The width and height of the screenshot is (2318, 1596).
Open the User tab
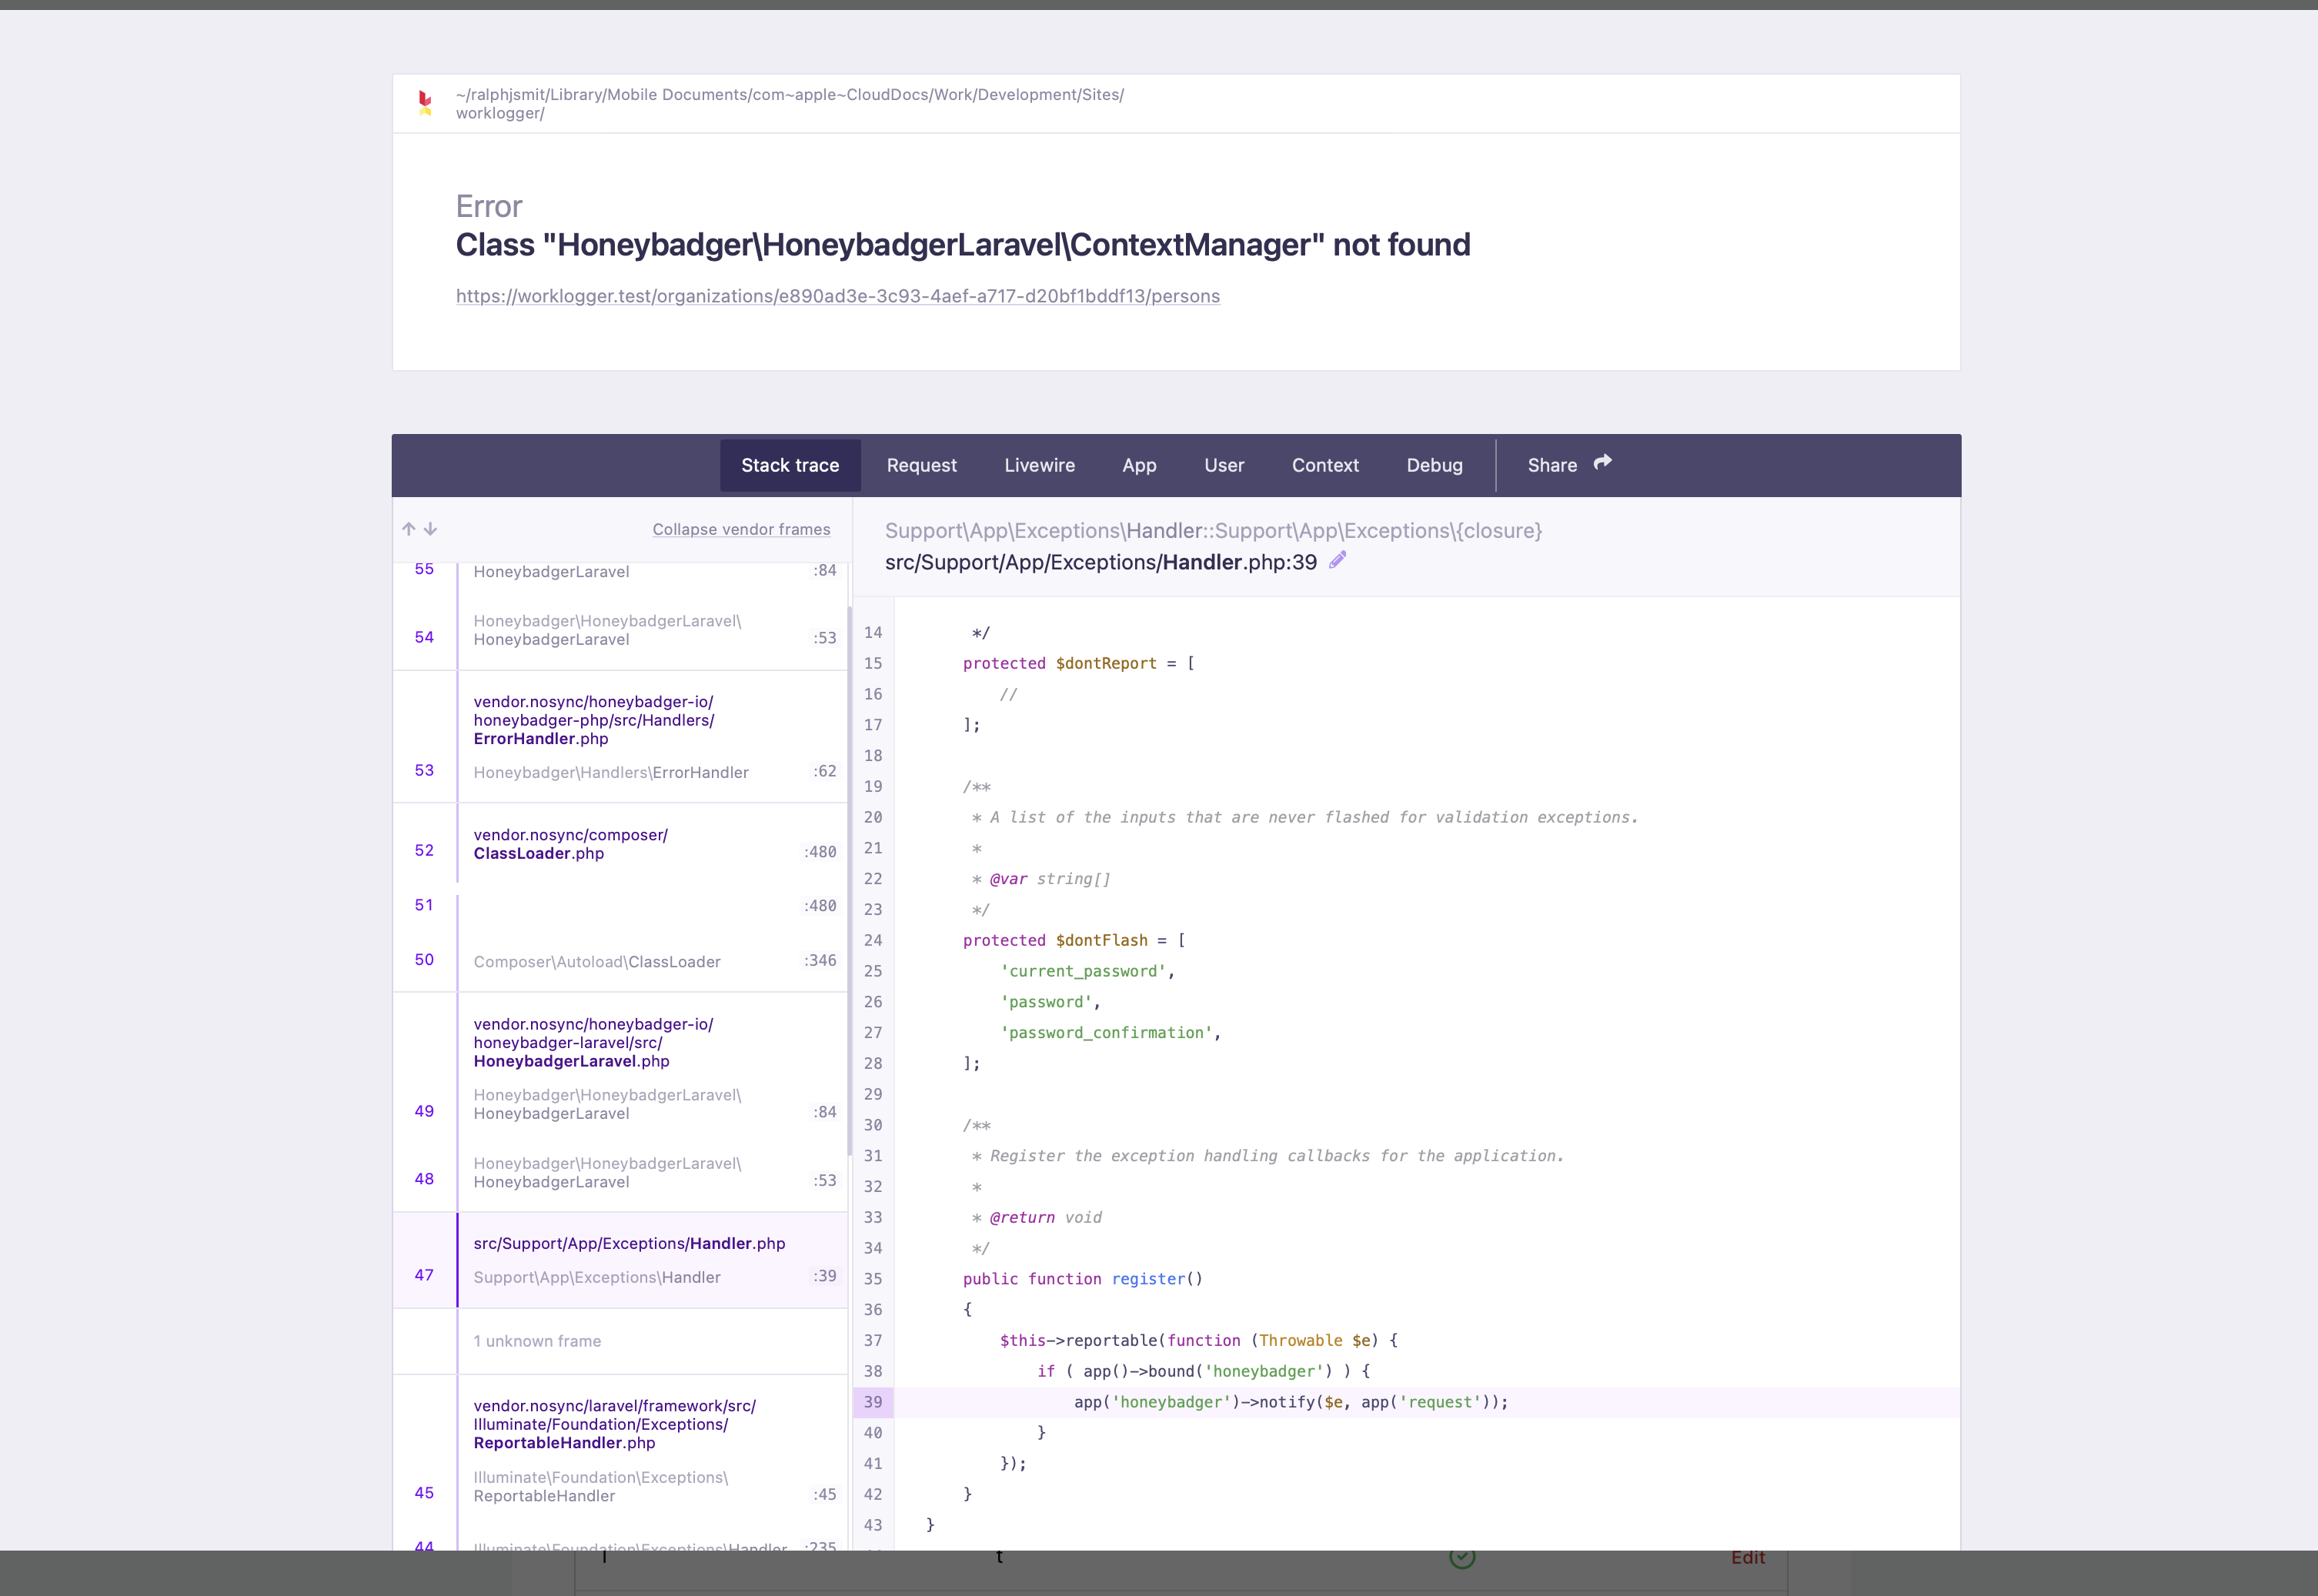click(x=1223, y=465)
